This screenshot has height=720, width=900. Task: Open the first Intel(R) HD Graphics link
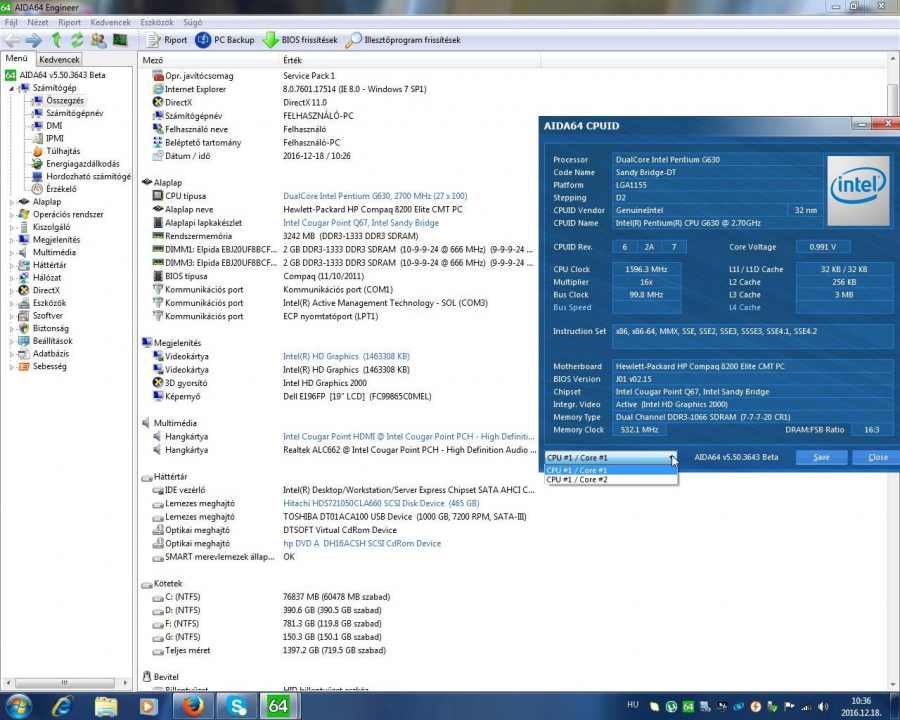(x=346, y=356)
